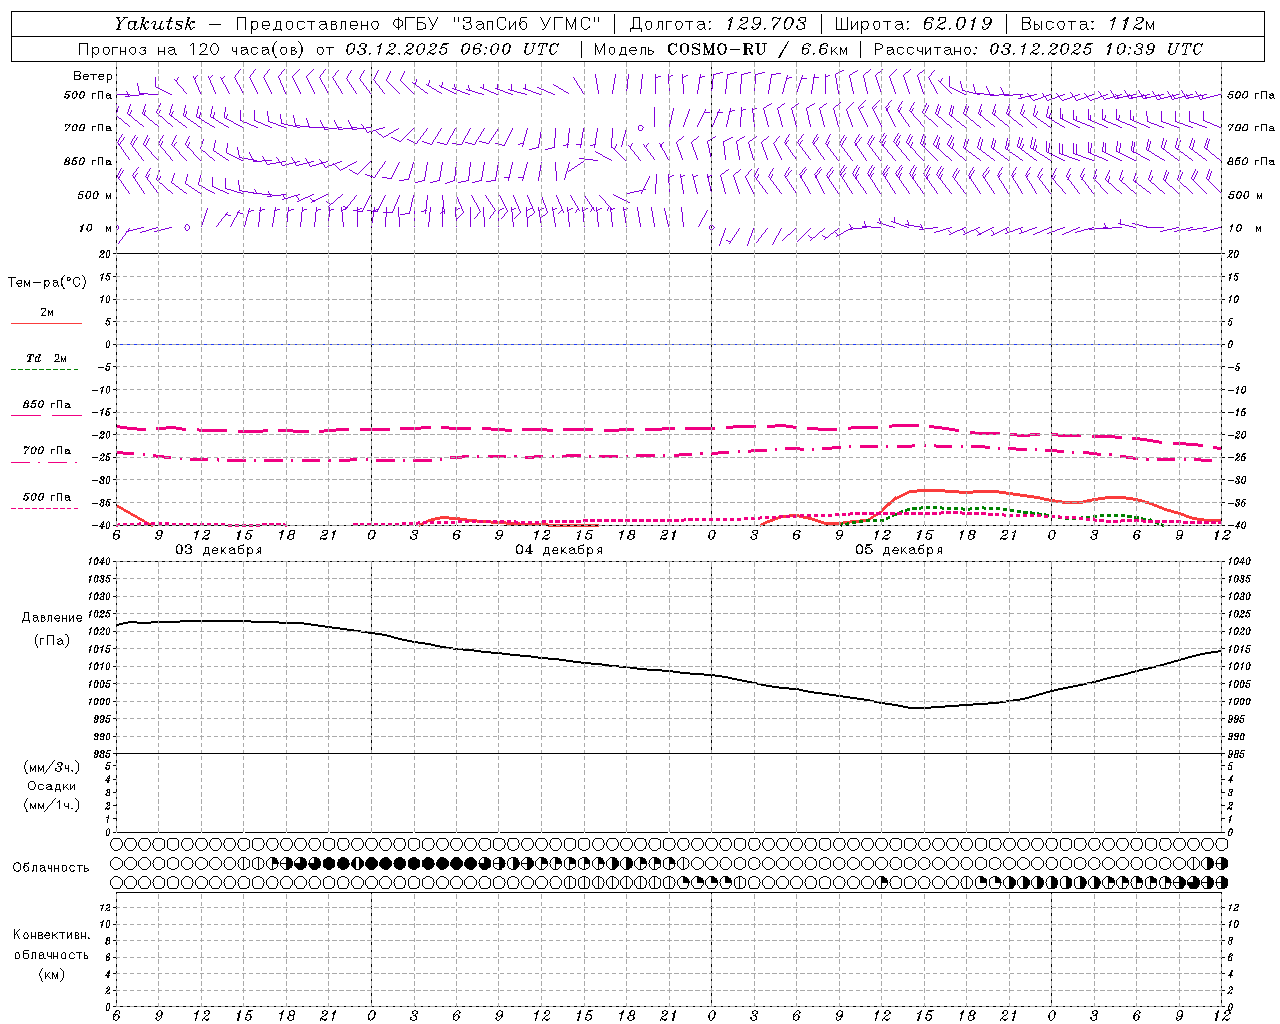Click the (км) convective height unit label

pos(51,974)
